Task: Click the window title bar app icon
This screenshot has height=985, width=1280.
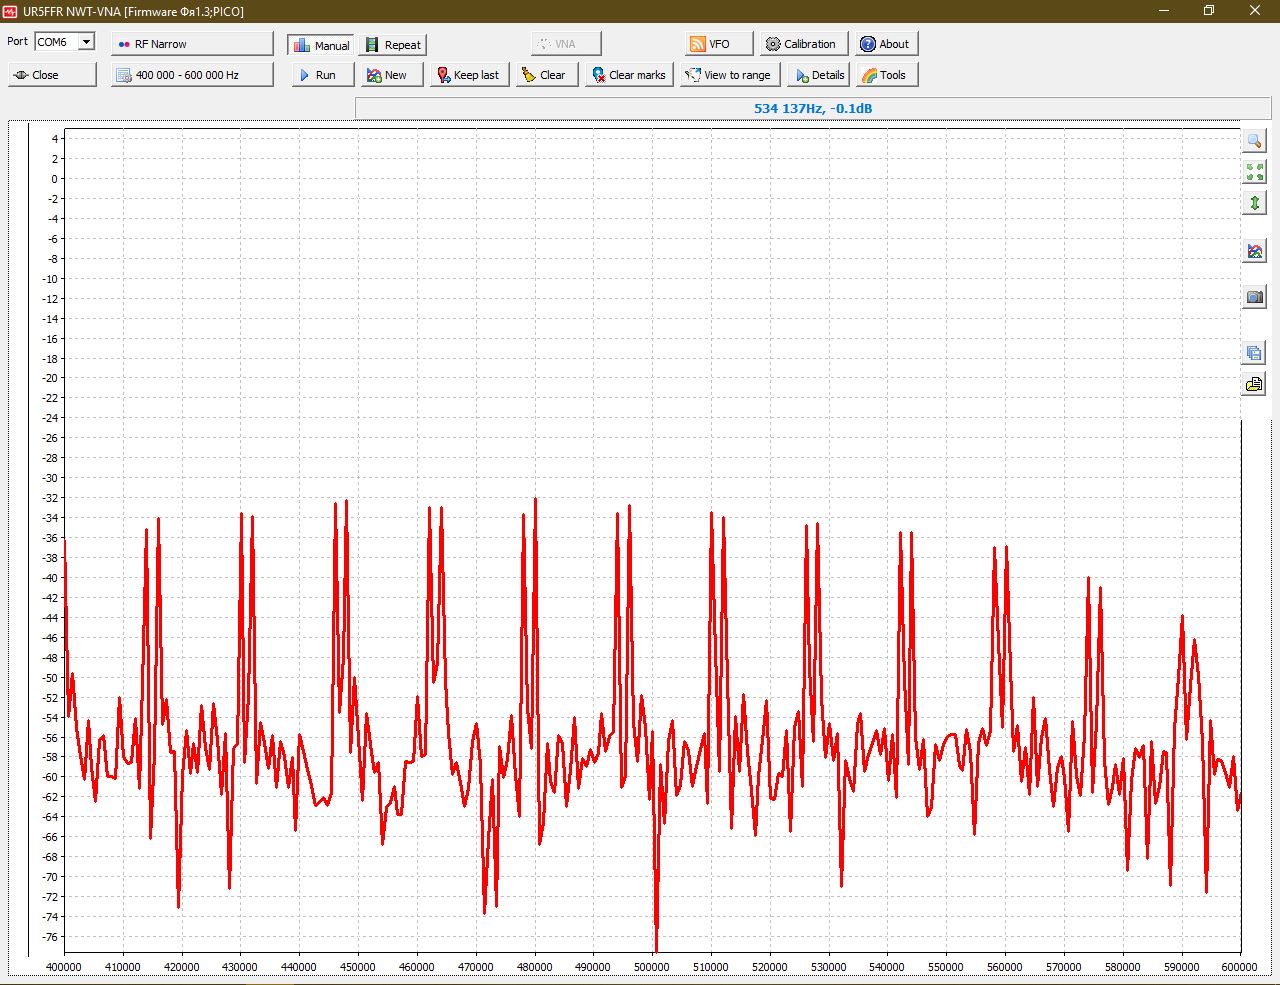Action: [x=11, y=11]
